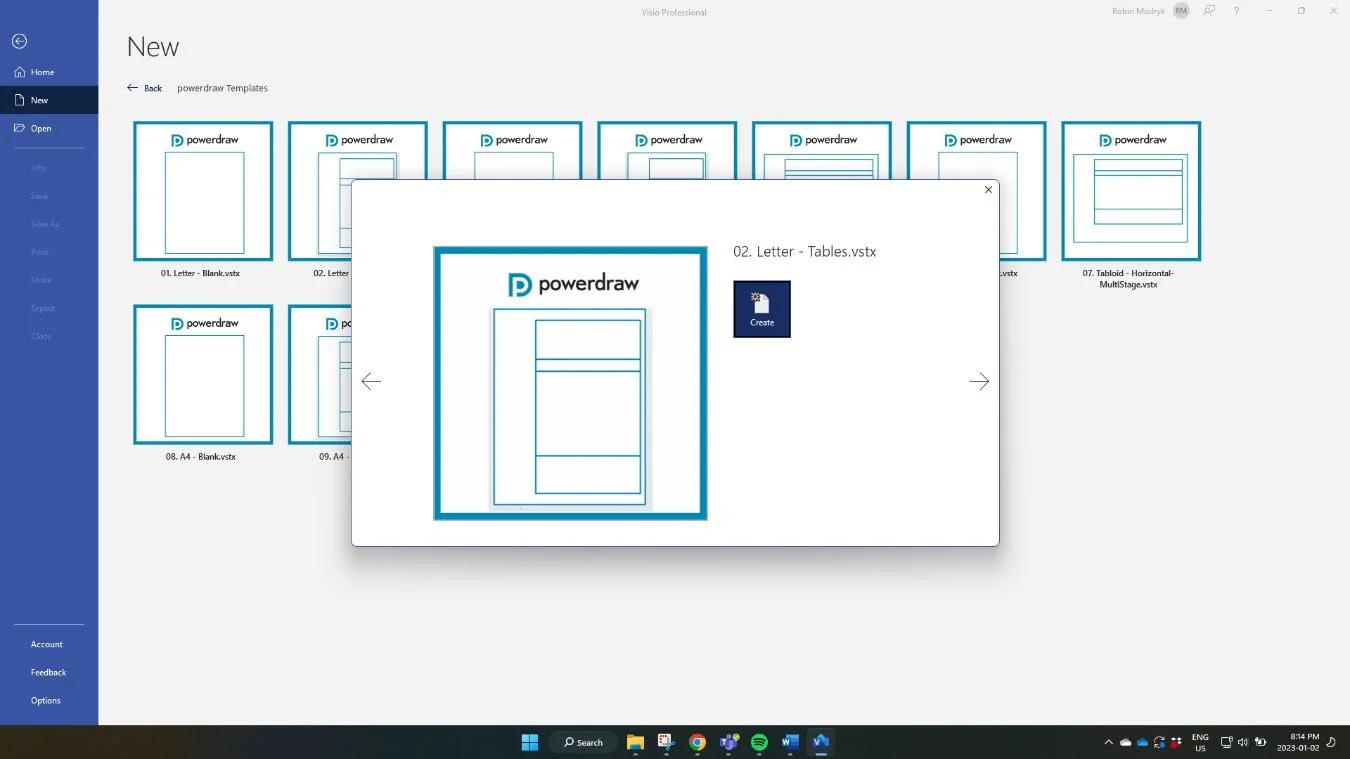The width and height of the screenshot is (1350, 759).
Task: Expand the hidden icons in the system tray
Action: tap(1108, 743)
